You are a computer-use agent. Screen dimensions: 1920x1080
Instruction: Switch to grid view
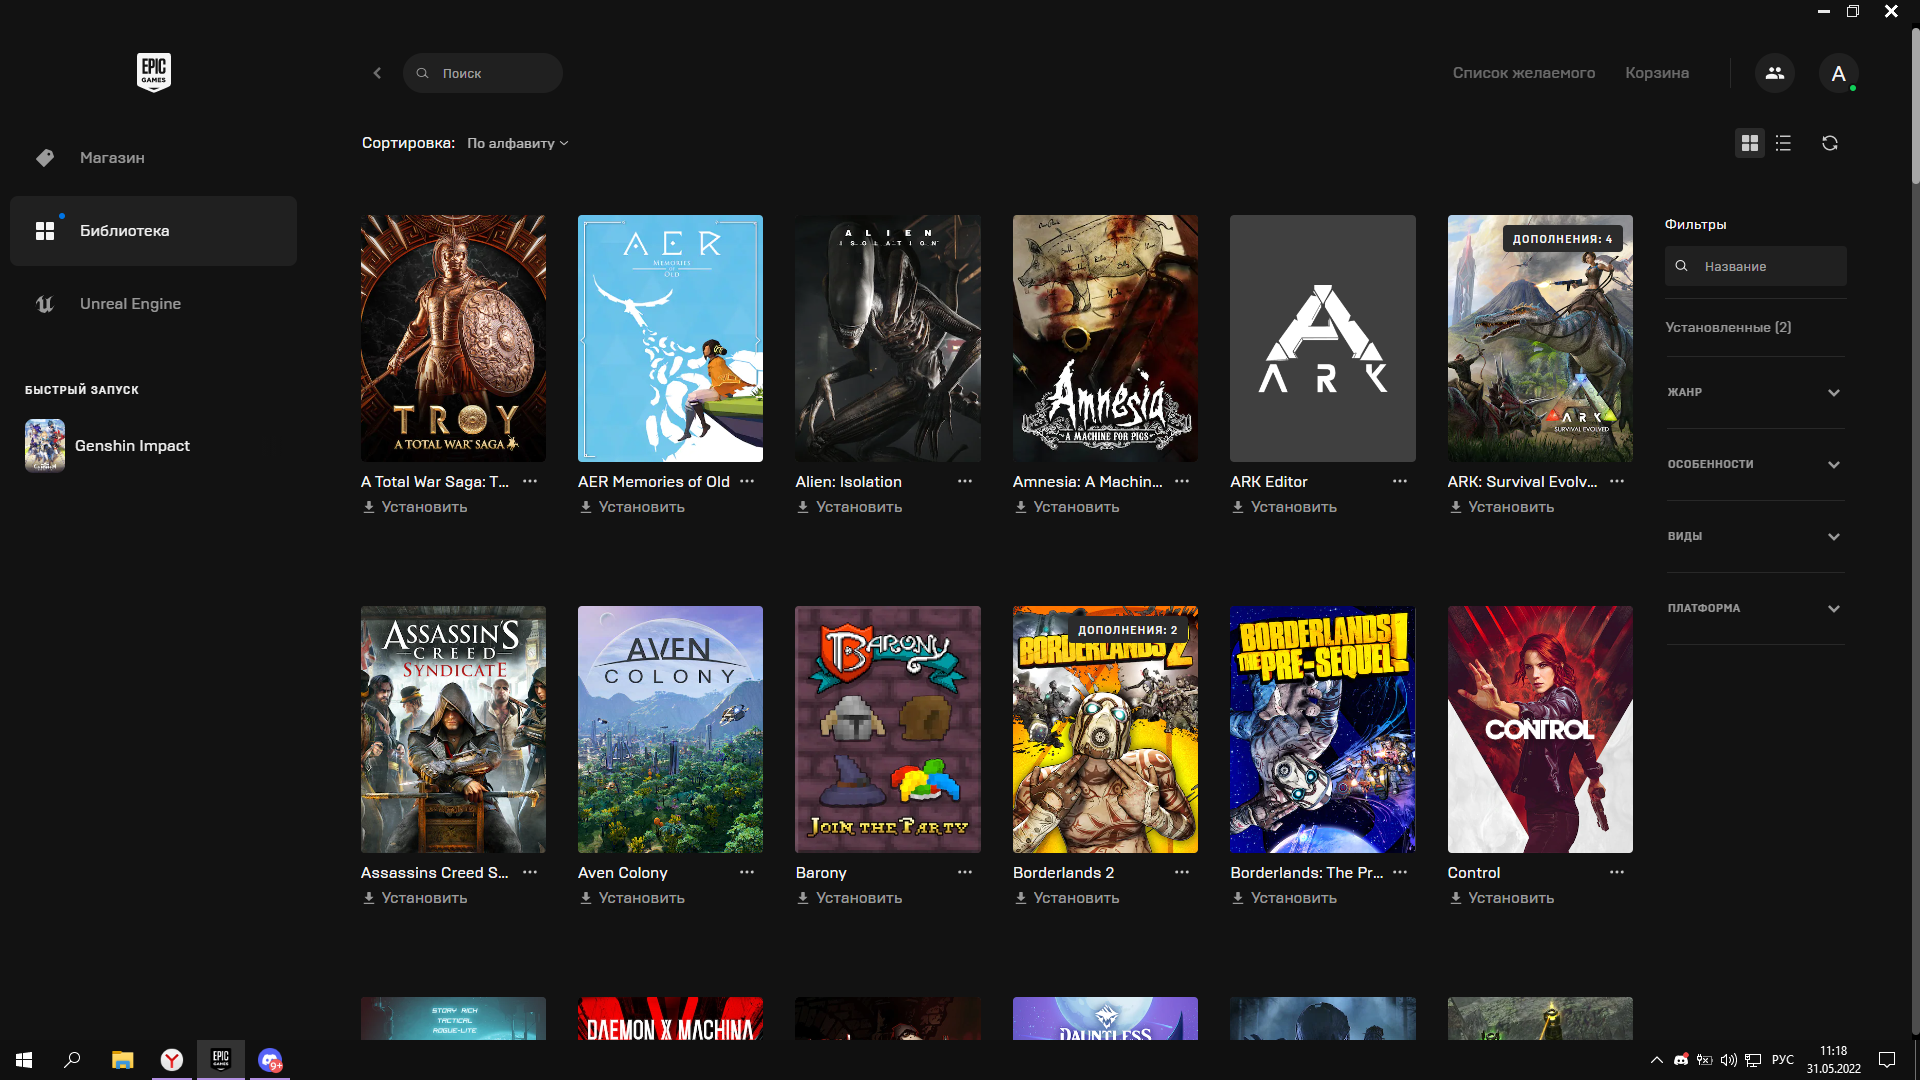point(1749,143)
